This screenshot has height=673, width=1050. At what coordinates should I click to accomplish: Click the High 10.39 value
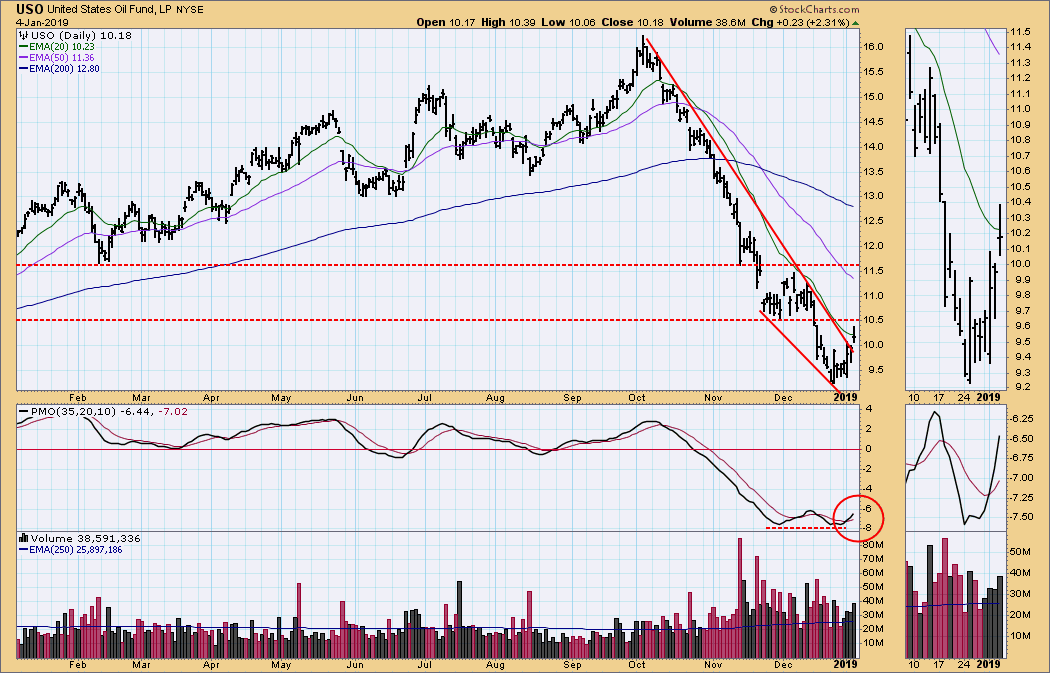pos(509,22)
